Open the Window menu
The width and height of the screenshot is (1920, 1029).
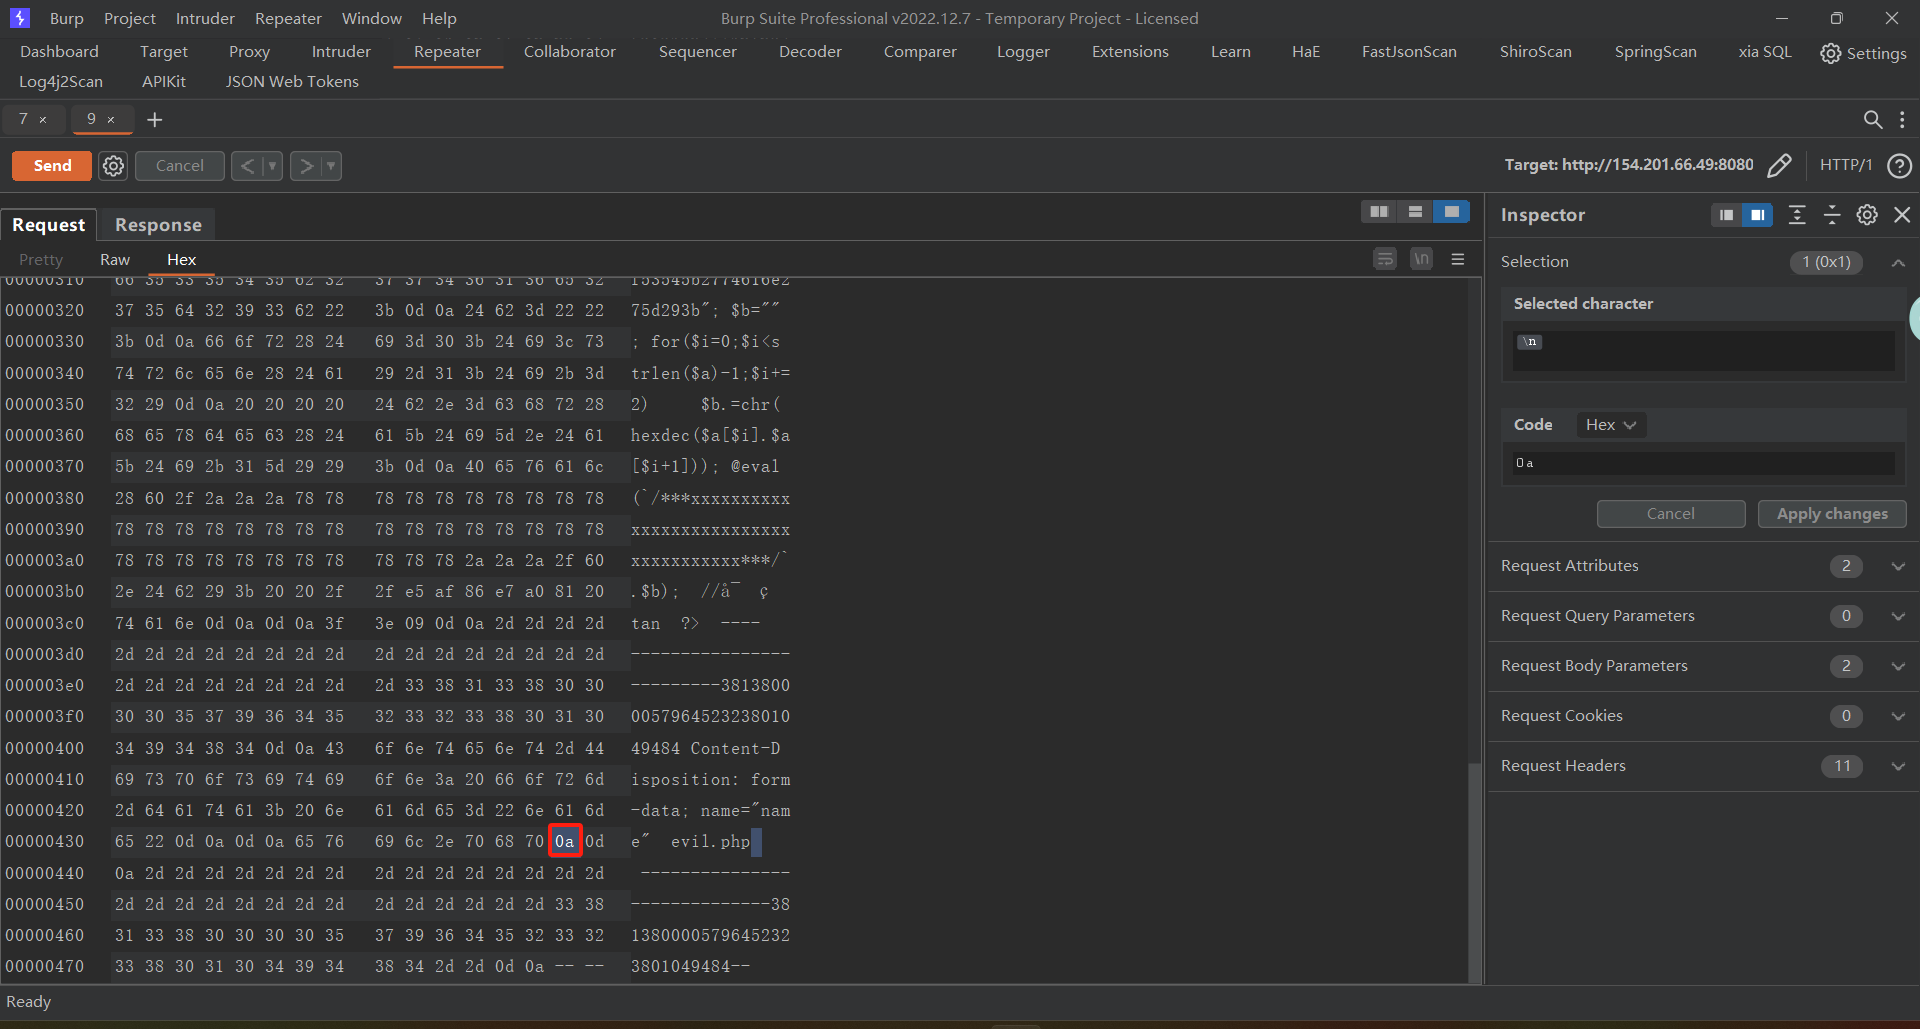372,18
